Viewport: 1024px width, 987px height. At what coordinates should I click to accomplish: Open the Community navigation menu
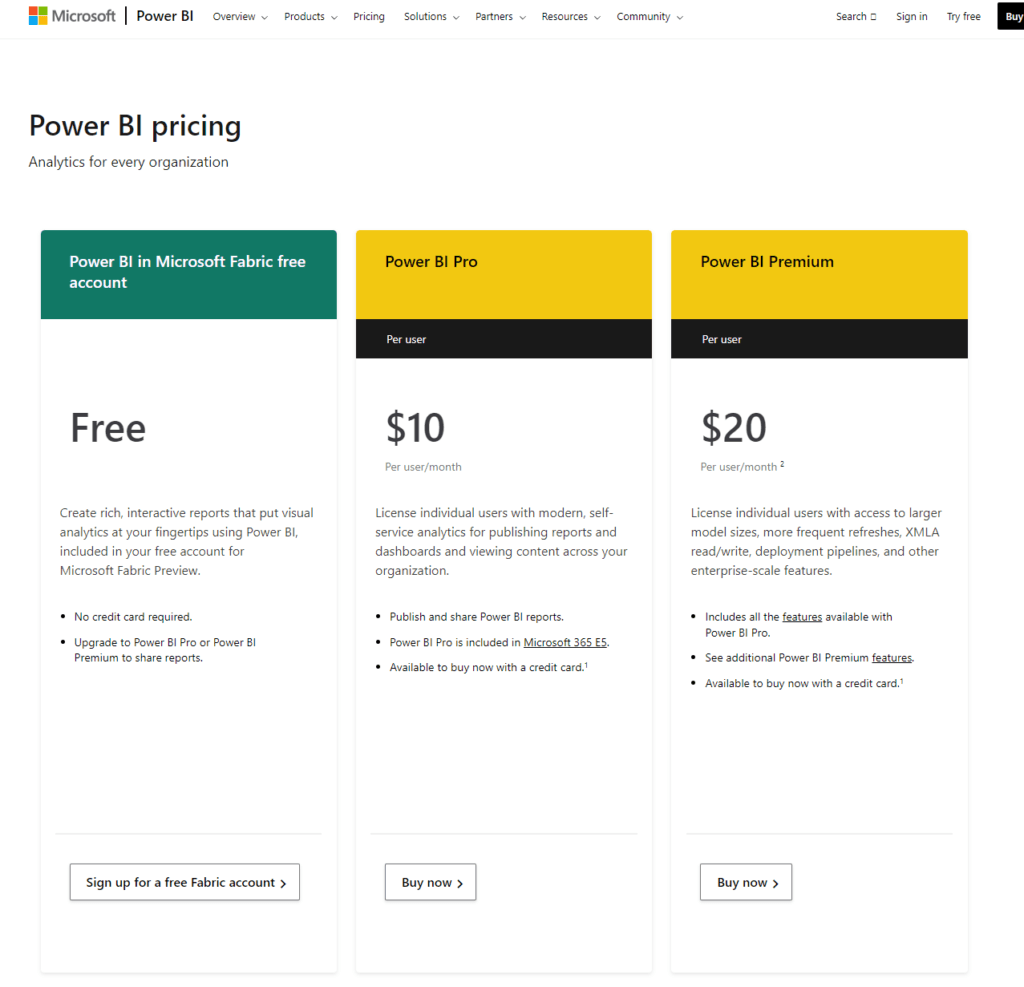[x=650, y=17]
